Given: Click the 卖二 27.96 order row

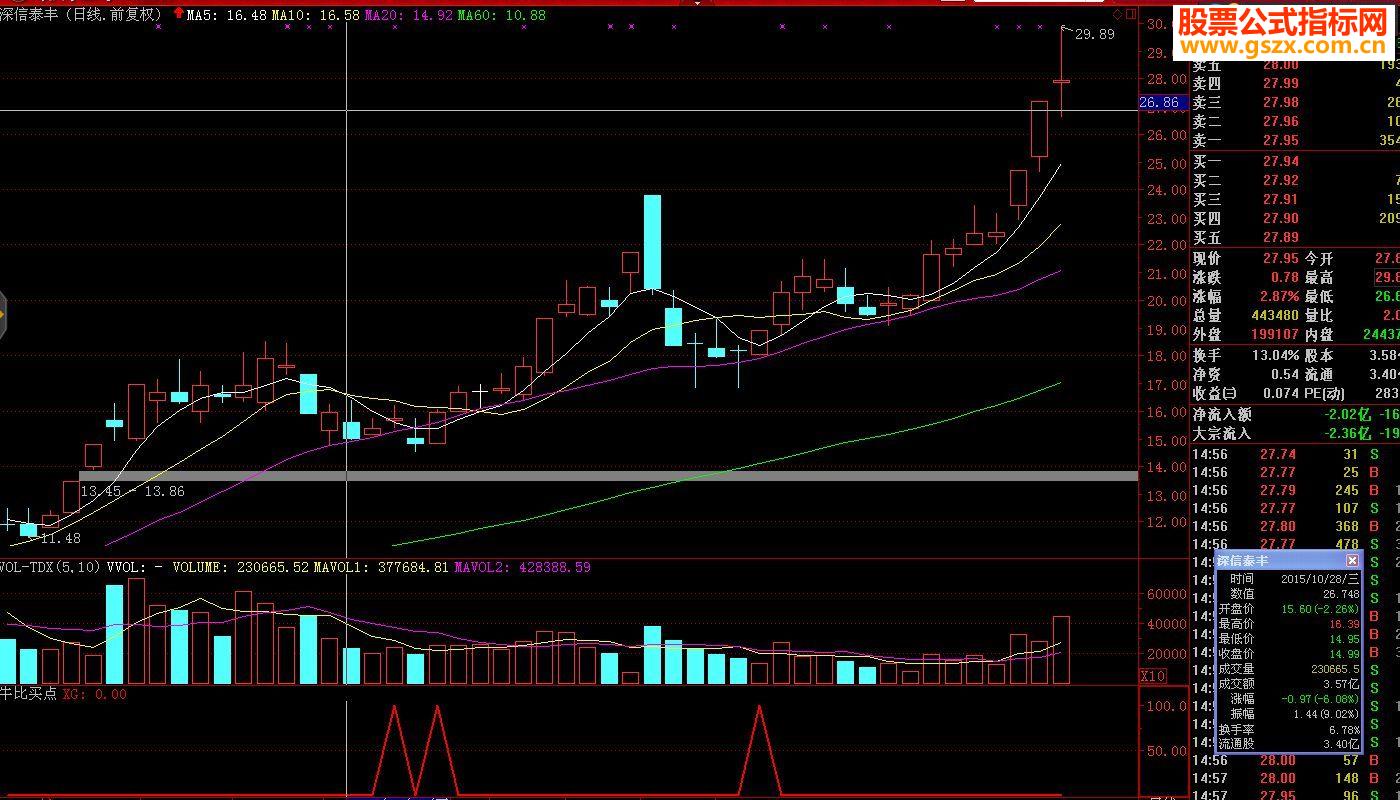Looking at the screenshot, I should pyautogui.click(x=1295, y=122).
